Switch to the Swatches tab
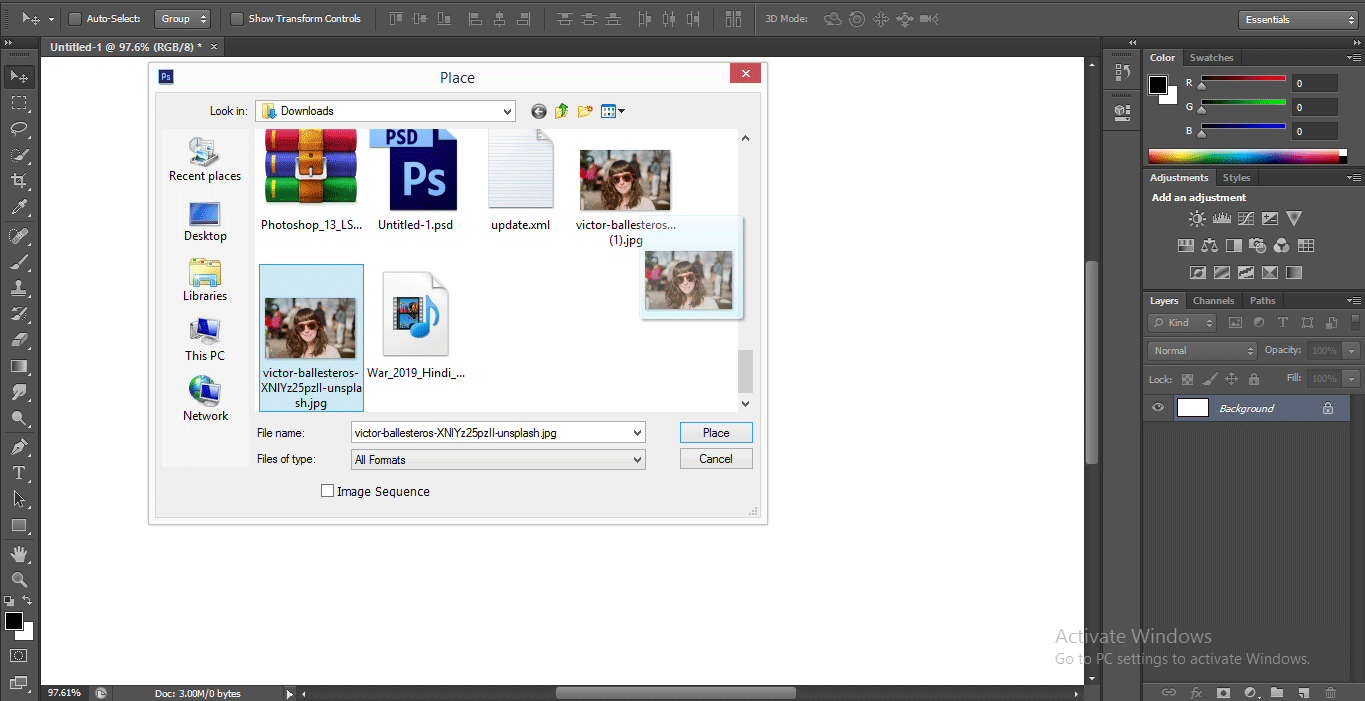Image resolution: width=1365 pixels, height=701 pixels. coord(1211,58)
